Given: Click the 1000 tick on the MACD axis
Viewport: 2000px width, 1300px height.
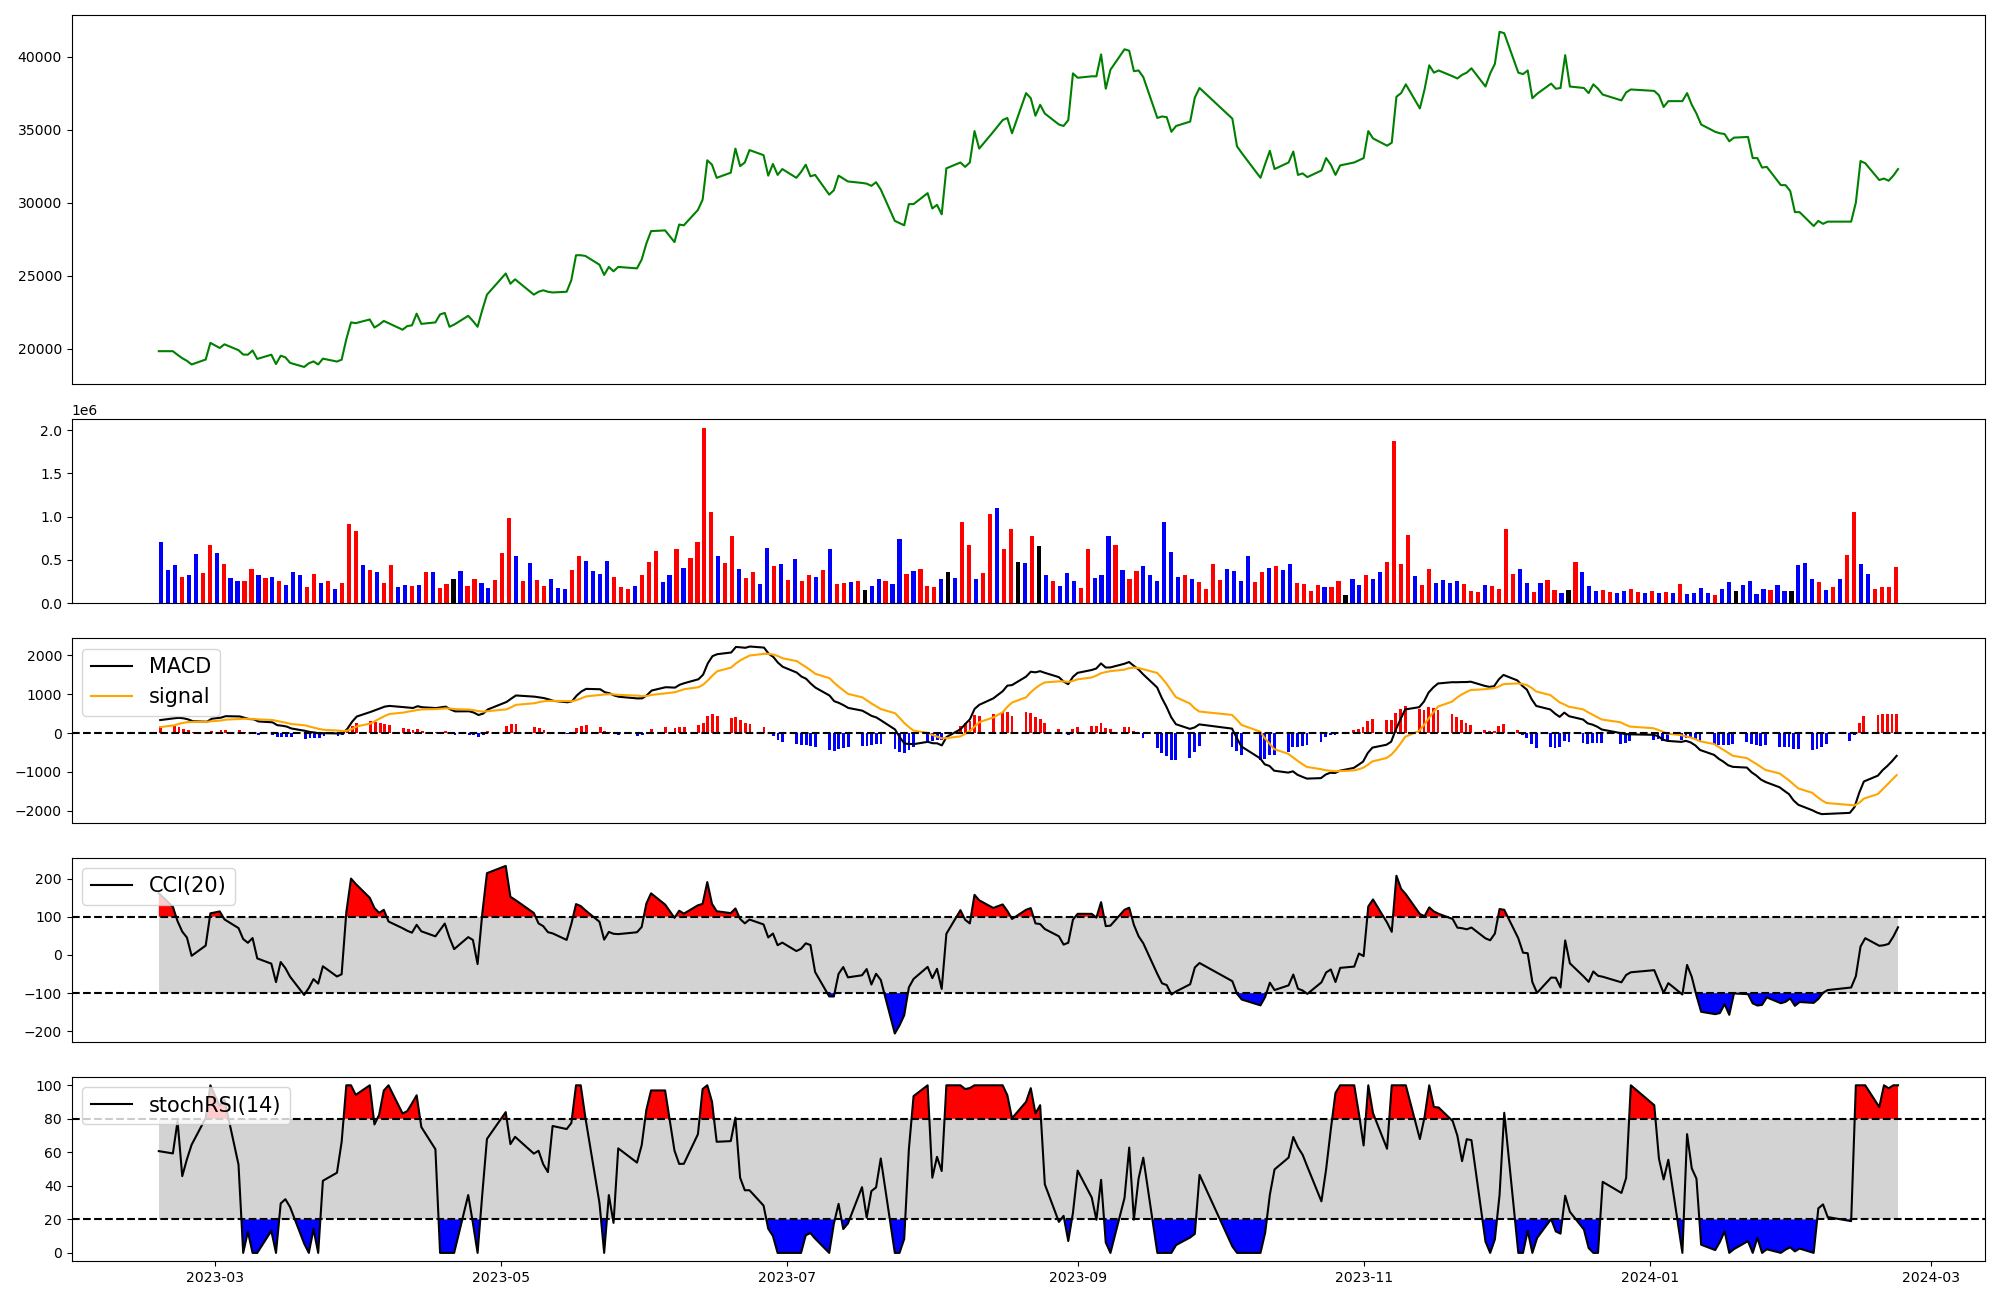Looking at the screenshot, I should [x=45, y=695].
